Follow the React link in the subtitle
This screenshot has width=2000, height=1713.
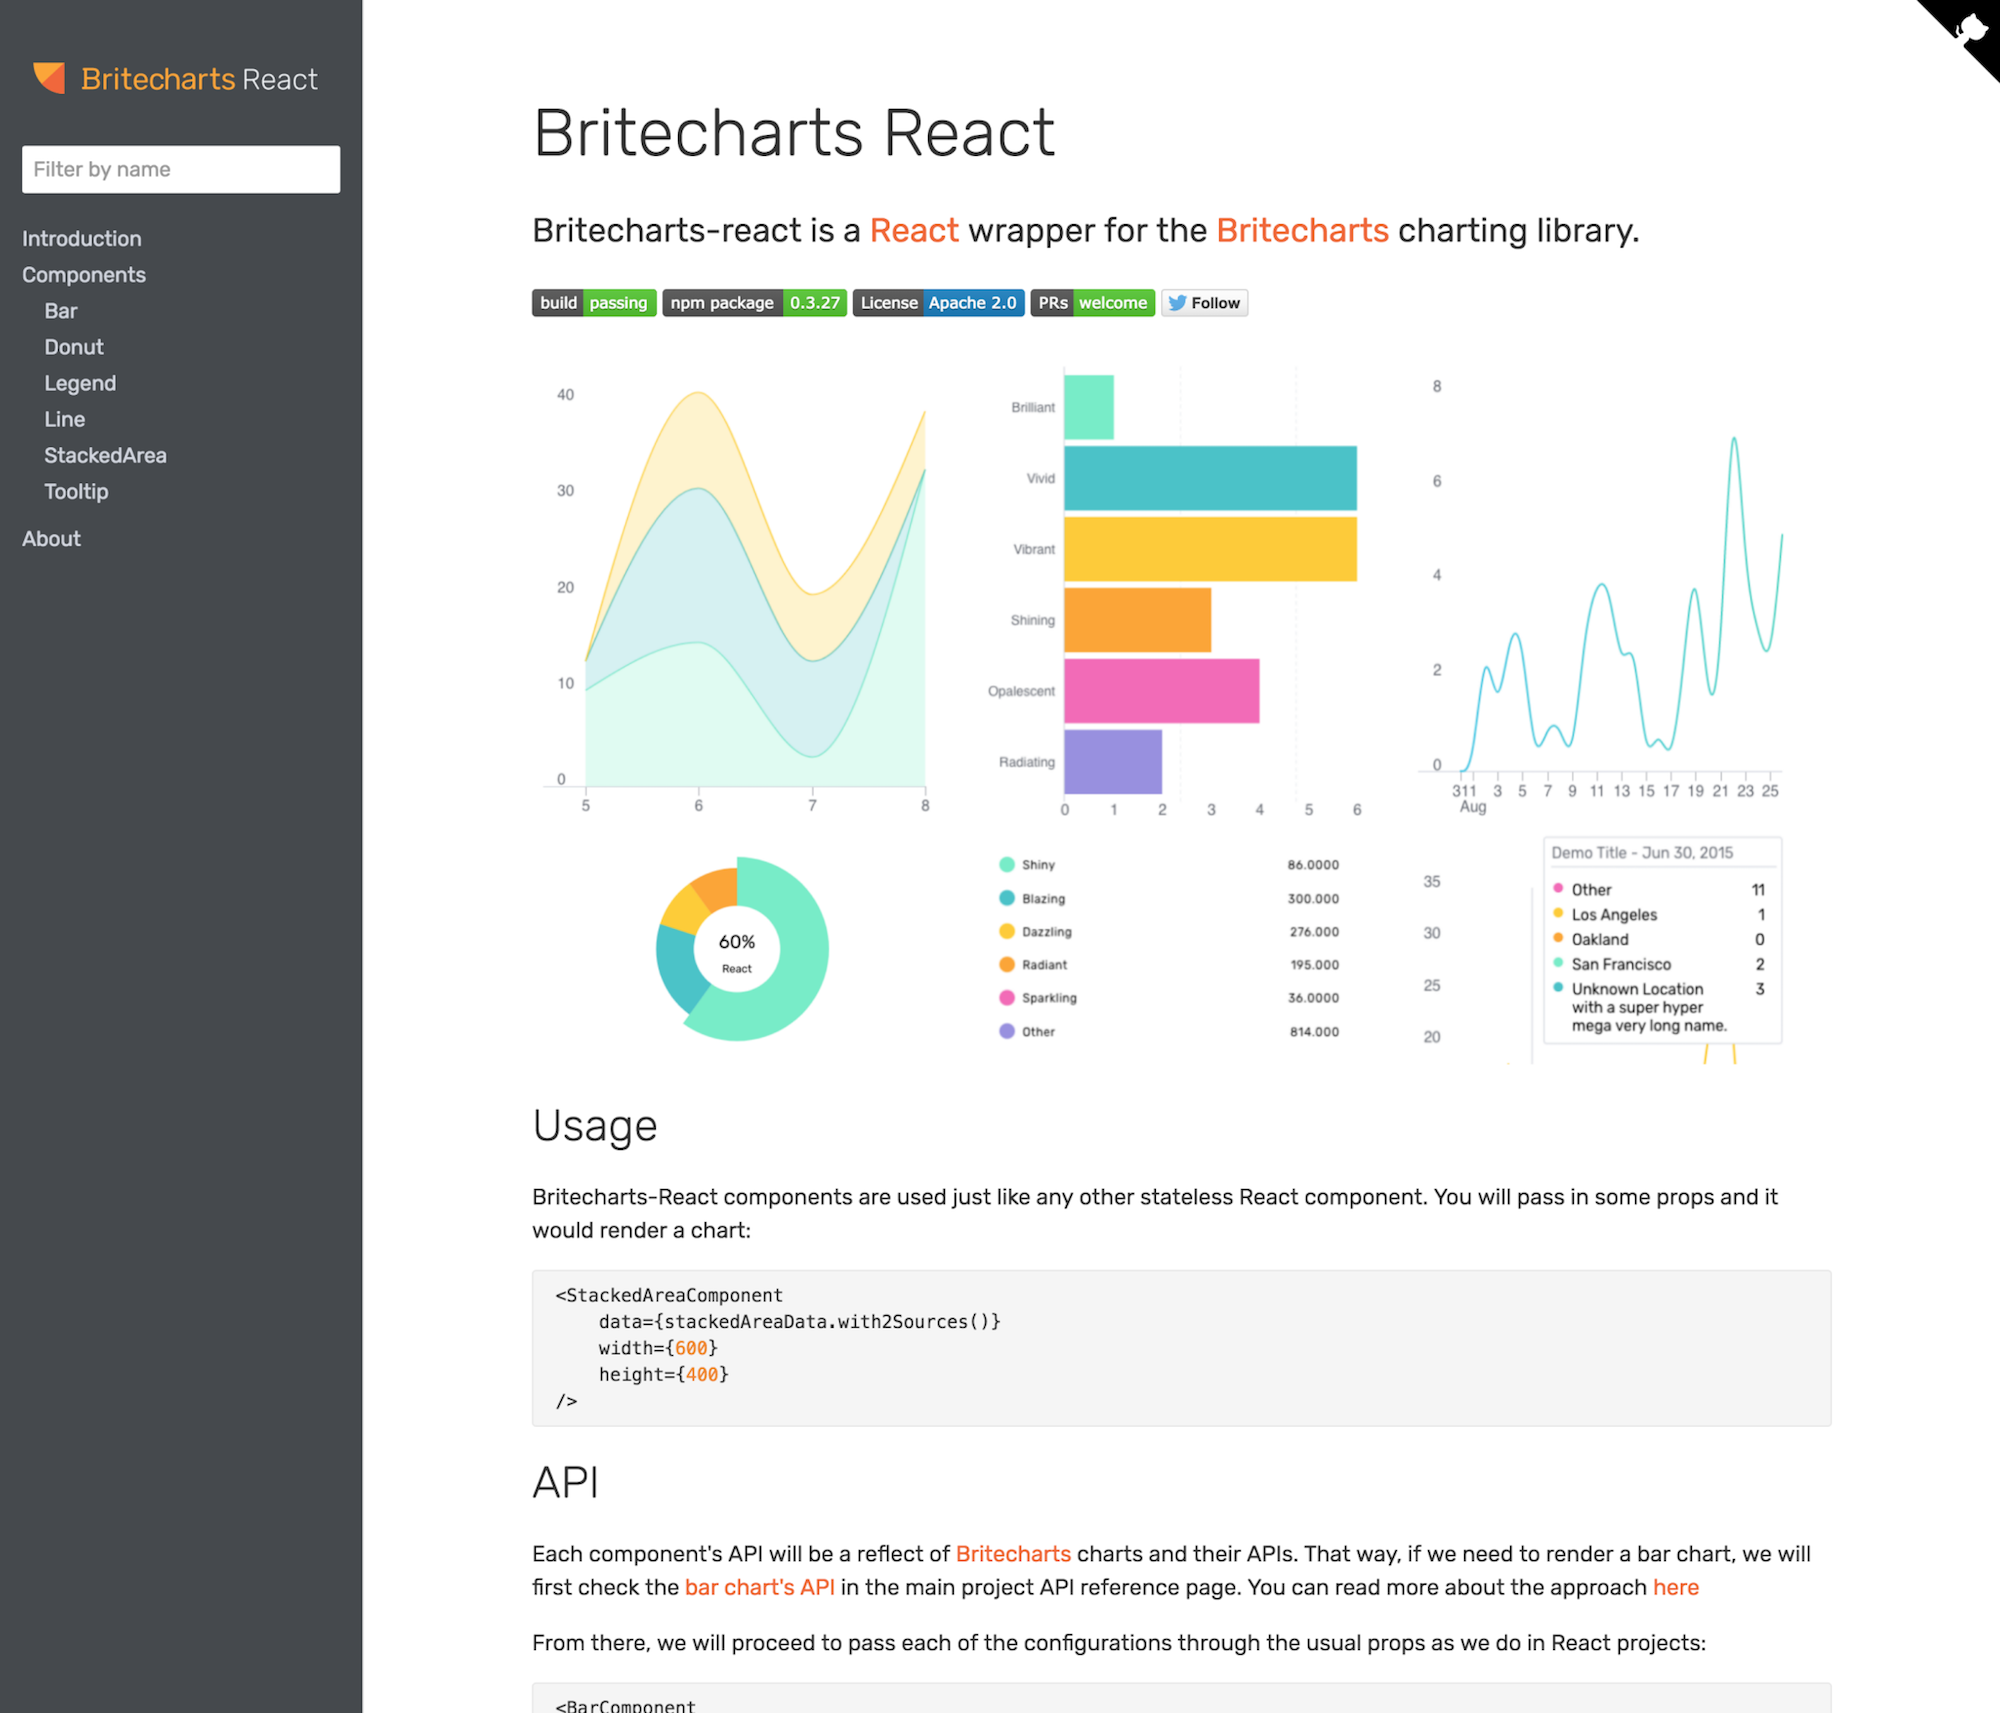click(x=913, y=231)
